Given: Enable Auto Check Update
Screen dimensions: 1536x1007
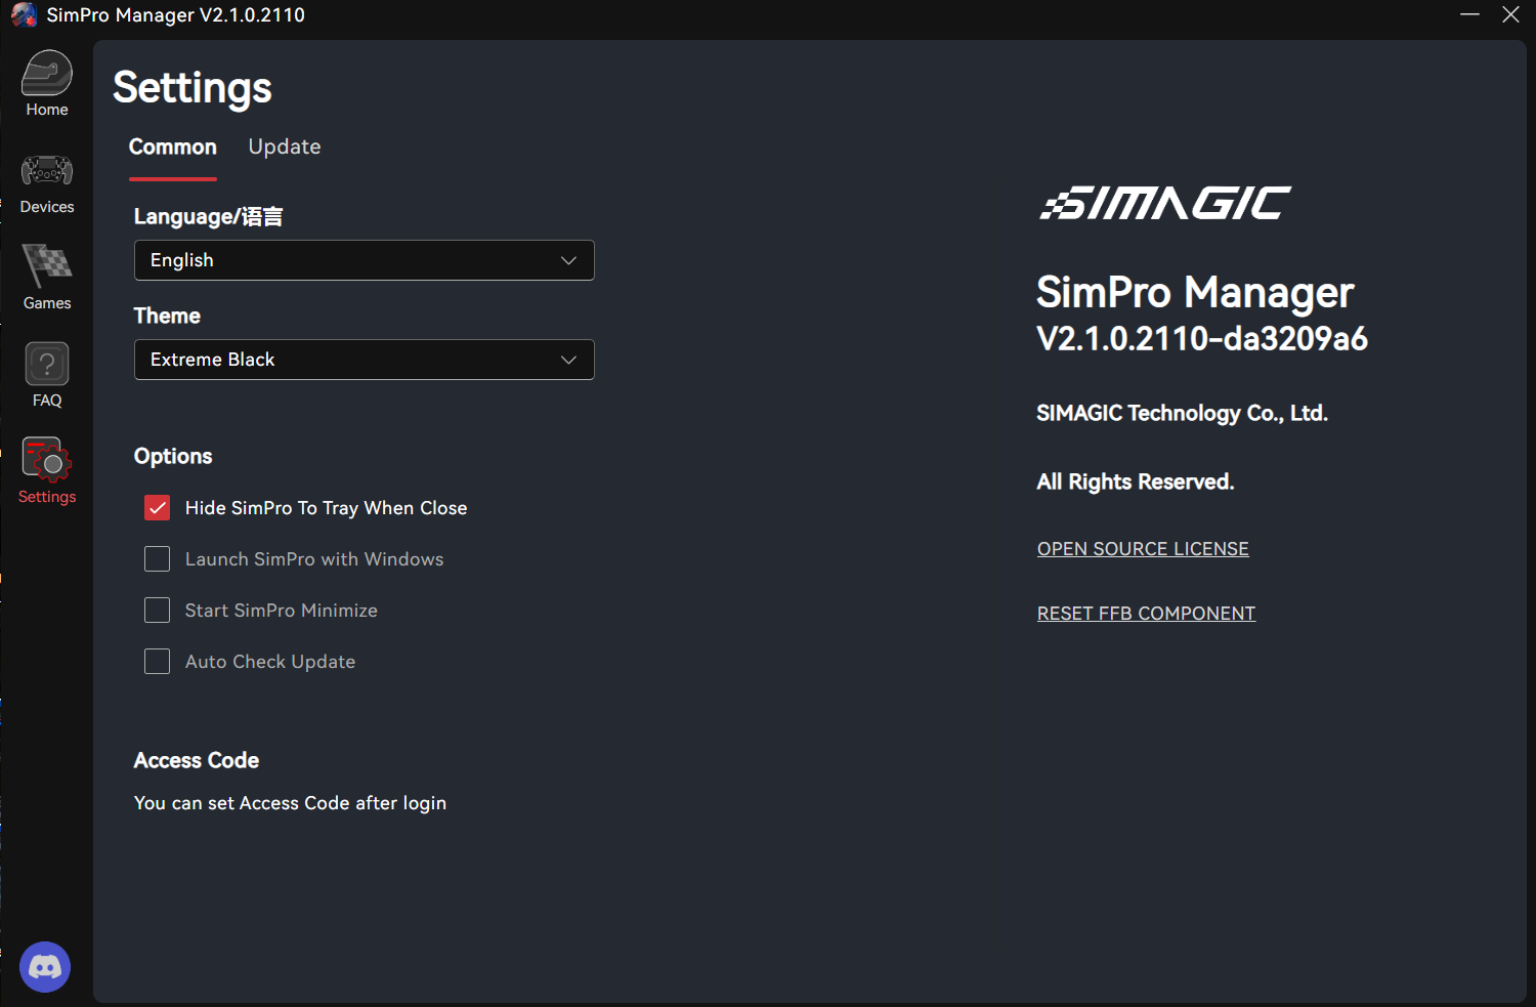Looking at the screenshot, I should tap(157, 661).
